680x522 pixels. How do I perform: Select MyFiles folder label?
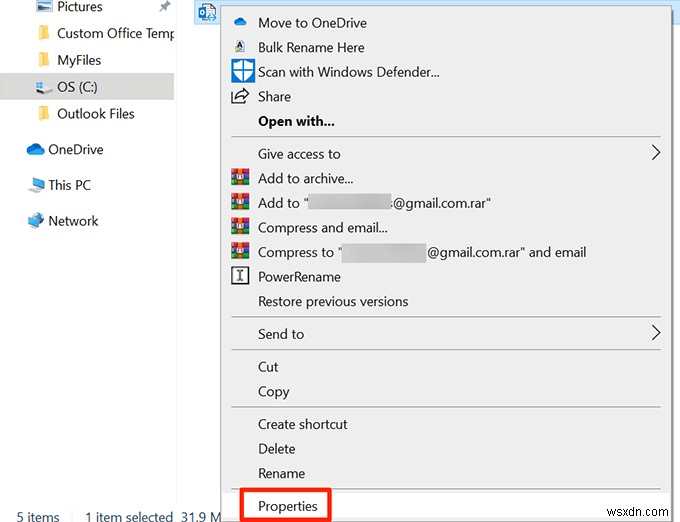[x=79, y=60]
